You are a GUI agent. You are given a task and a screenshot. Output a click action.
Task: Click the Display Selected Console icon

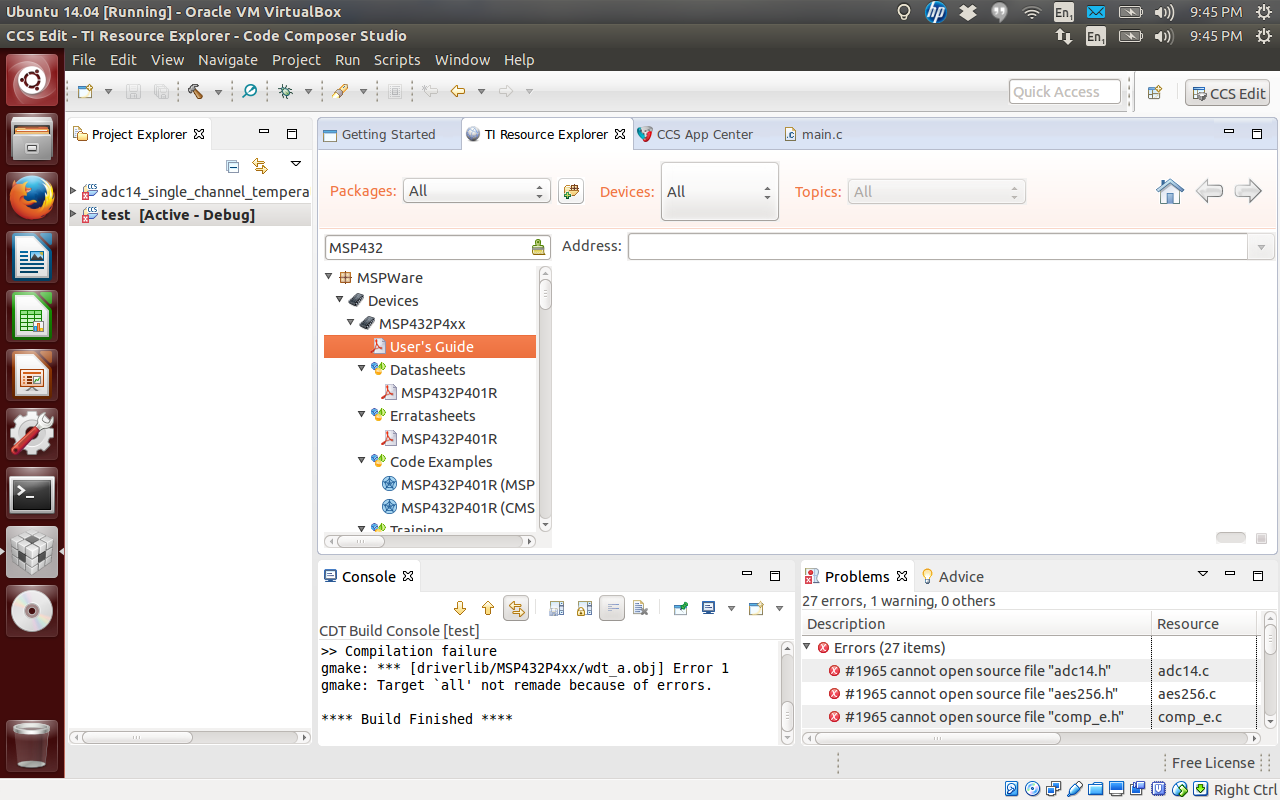(709, 608)
